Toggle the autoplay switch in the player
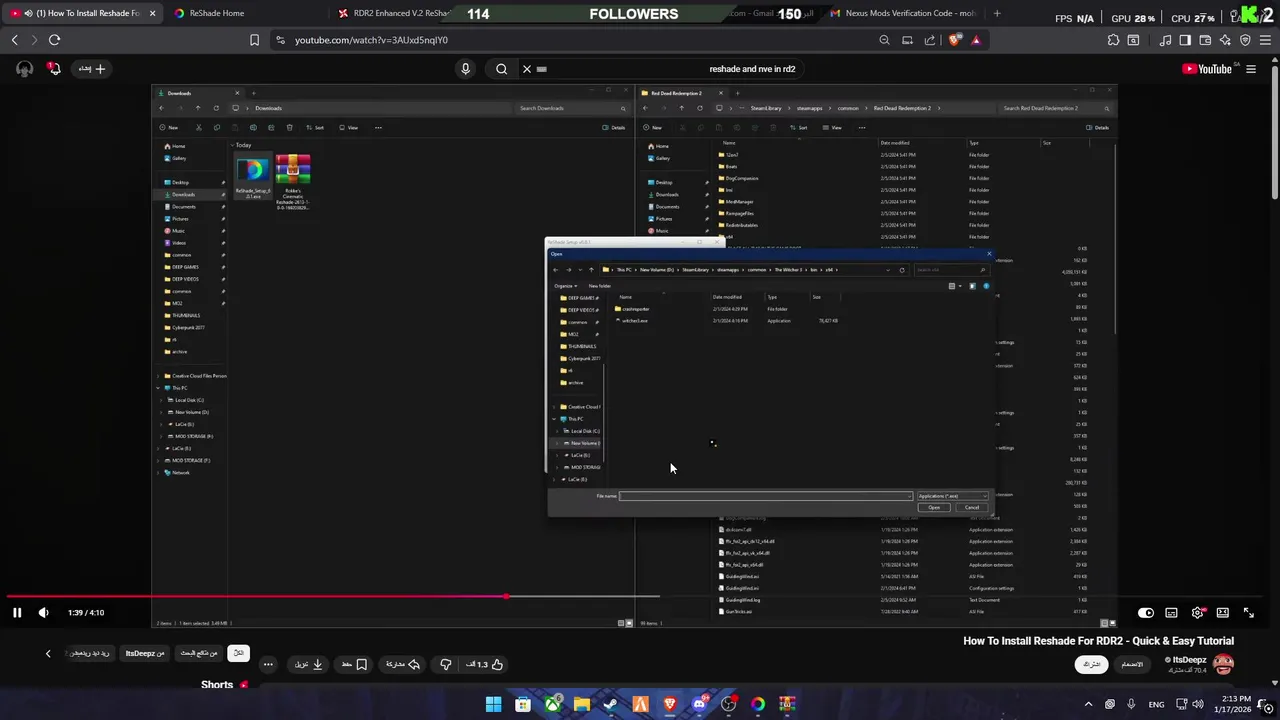The image size is (1280, 720). coord(1146,613)
